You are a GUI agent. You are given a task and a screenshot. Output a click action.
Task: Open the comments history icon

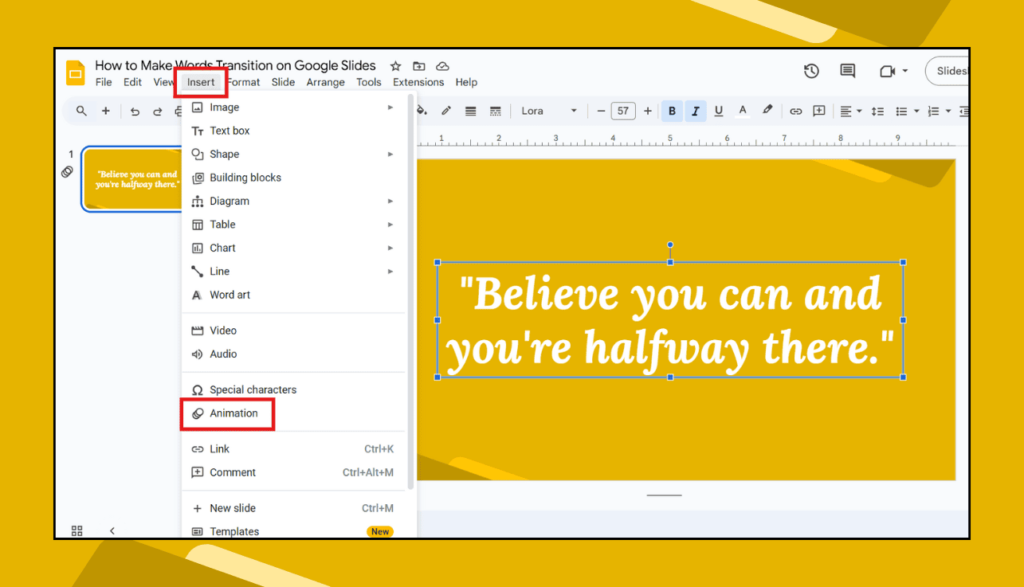click(847, 71)
